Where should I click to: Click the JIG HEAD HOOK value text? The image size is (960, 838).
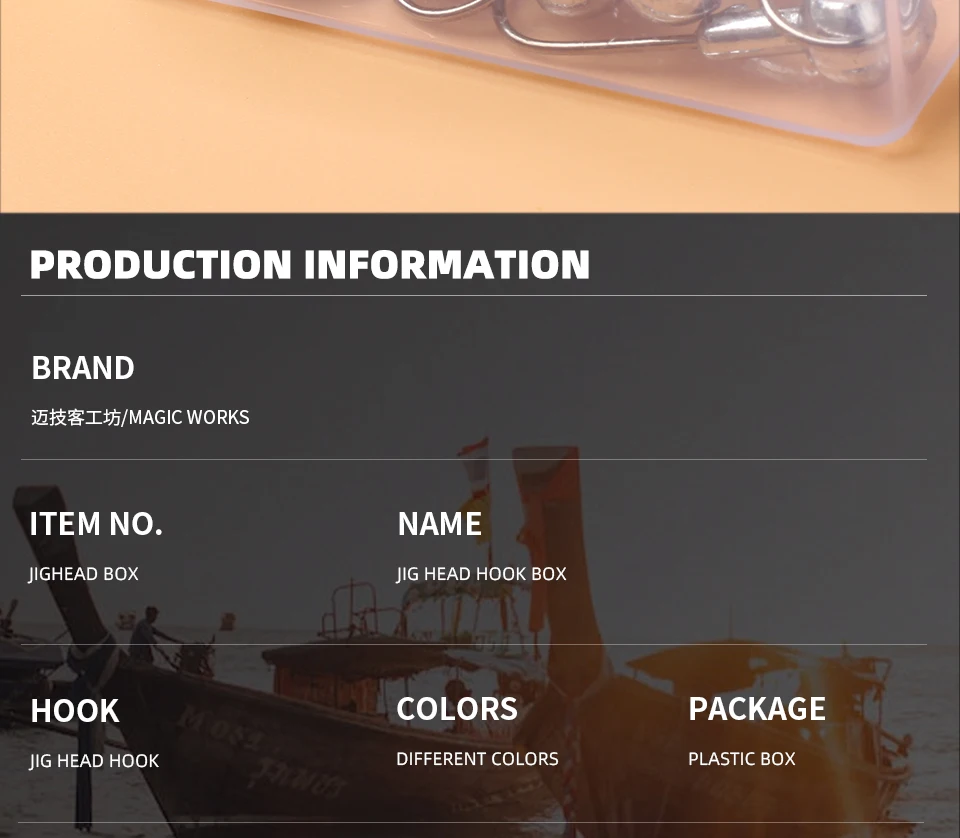94,761
